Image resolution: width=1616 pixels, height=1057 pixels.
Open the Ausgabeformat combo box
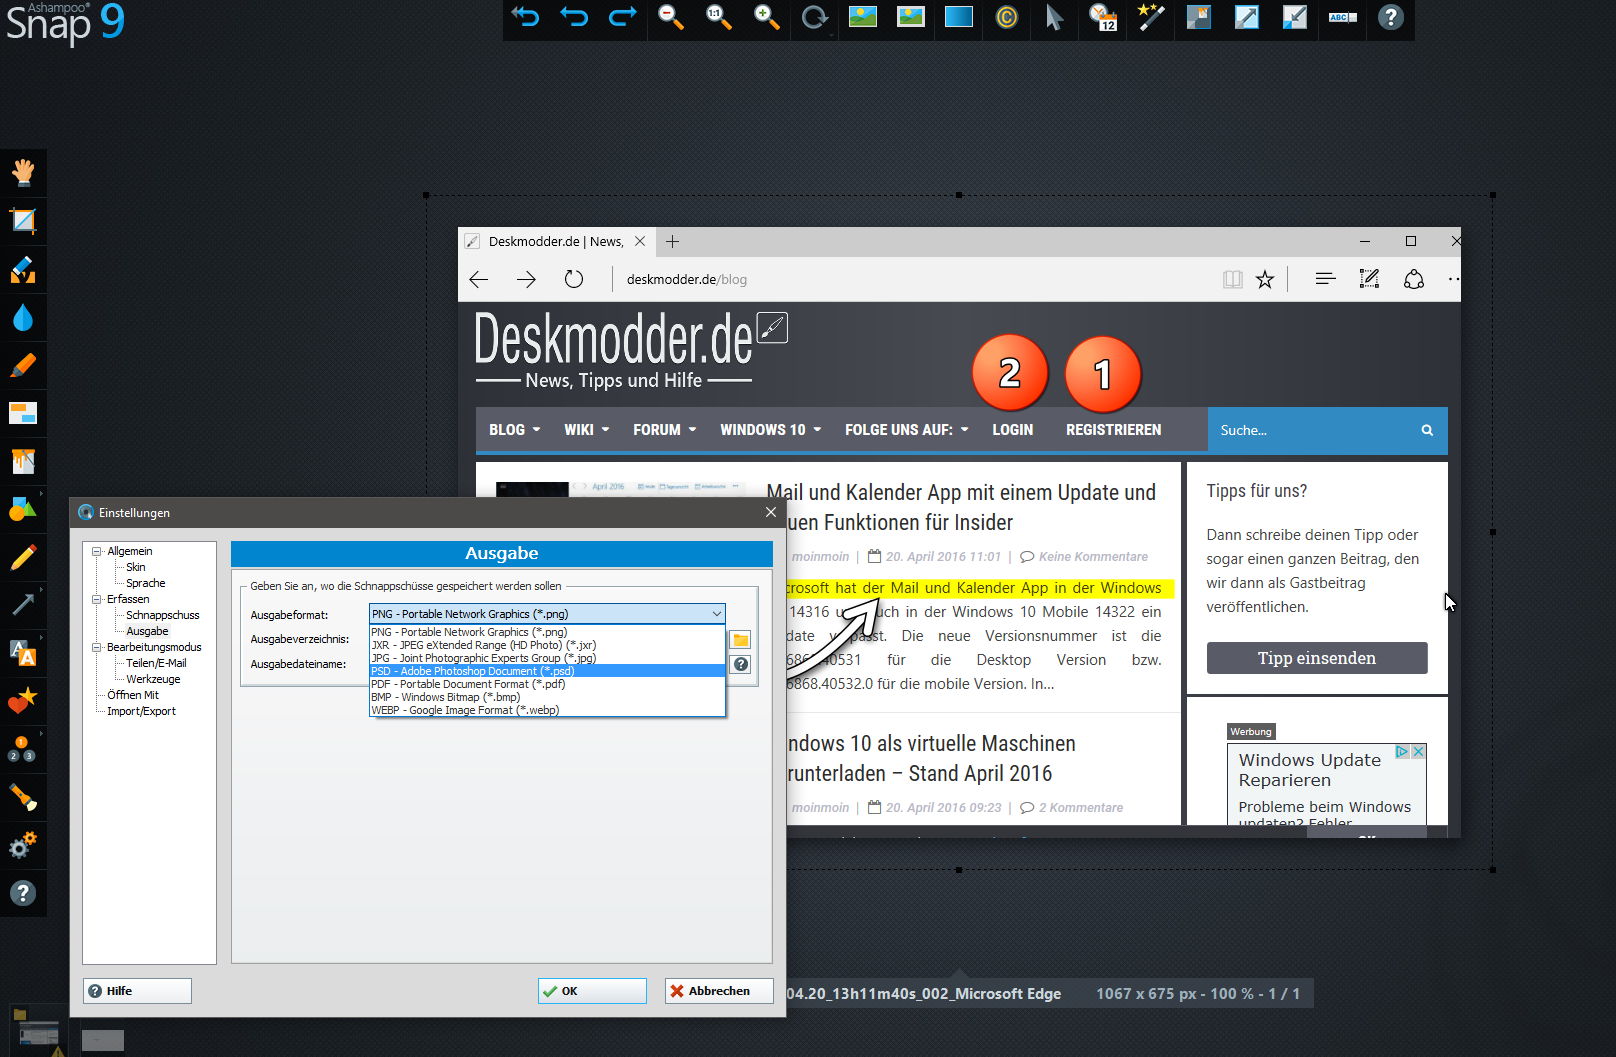(x=547, y=614)
